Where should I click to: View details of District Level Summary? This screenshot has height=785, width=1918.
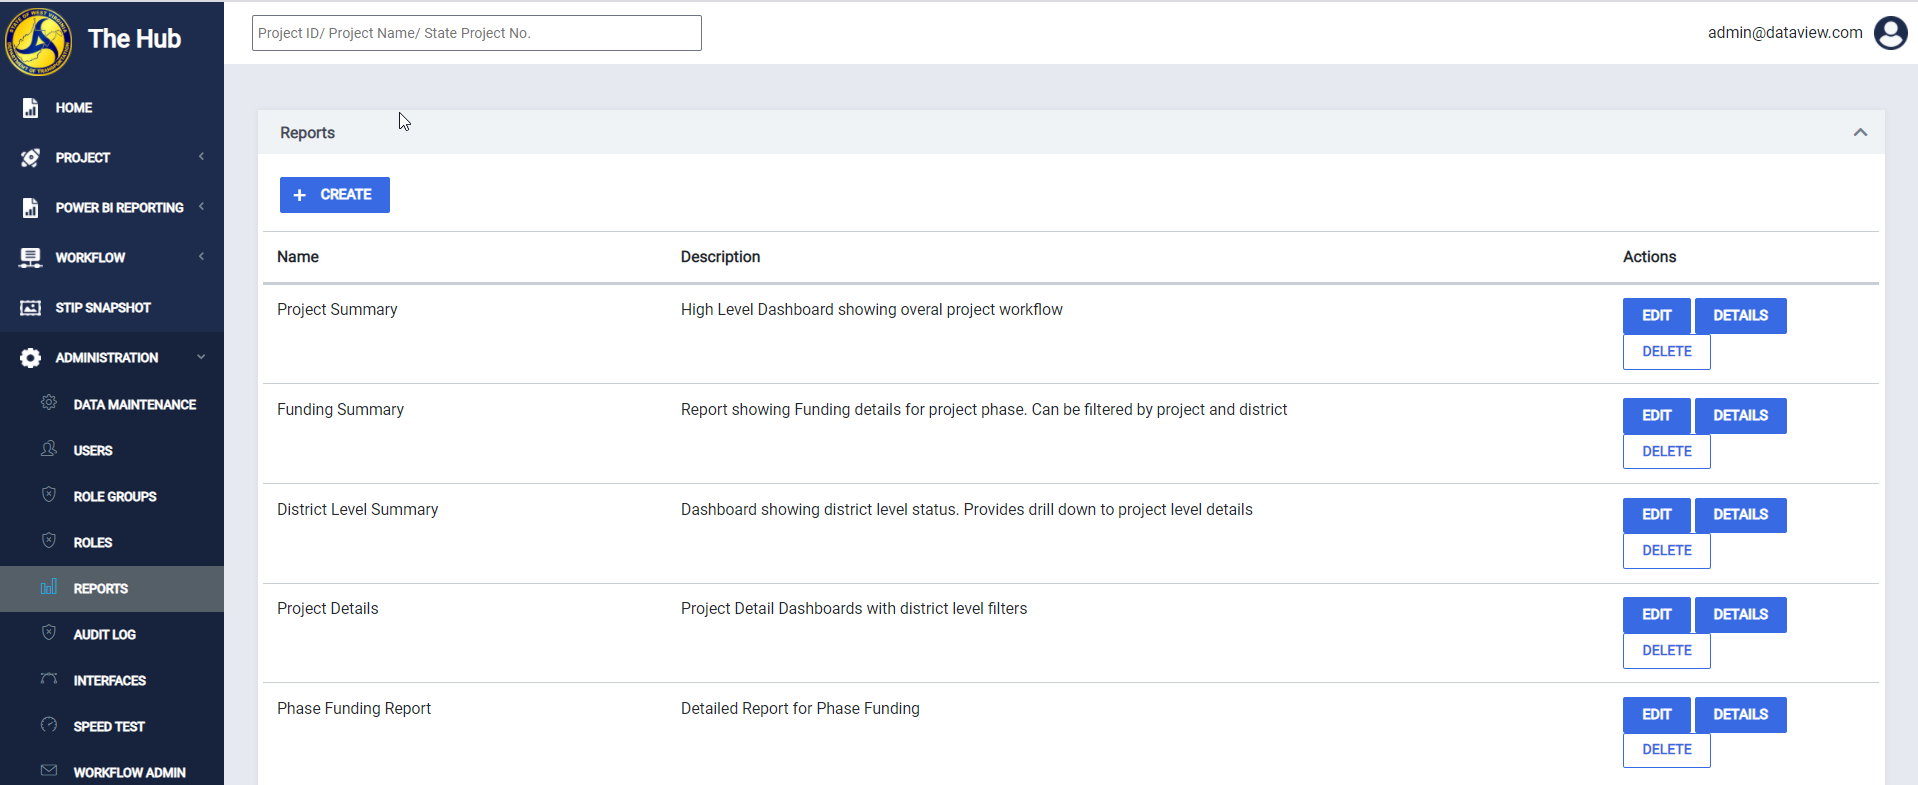pyautogui.click(x=1740, y=515)
